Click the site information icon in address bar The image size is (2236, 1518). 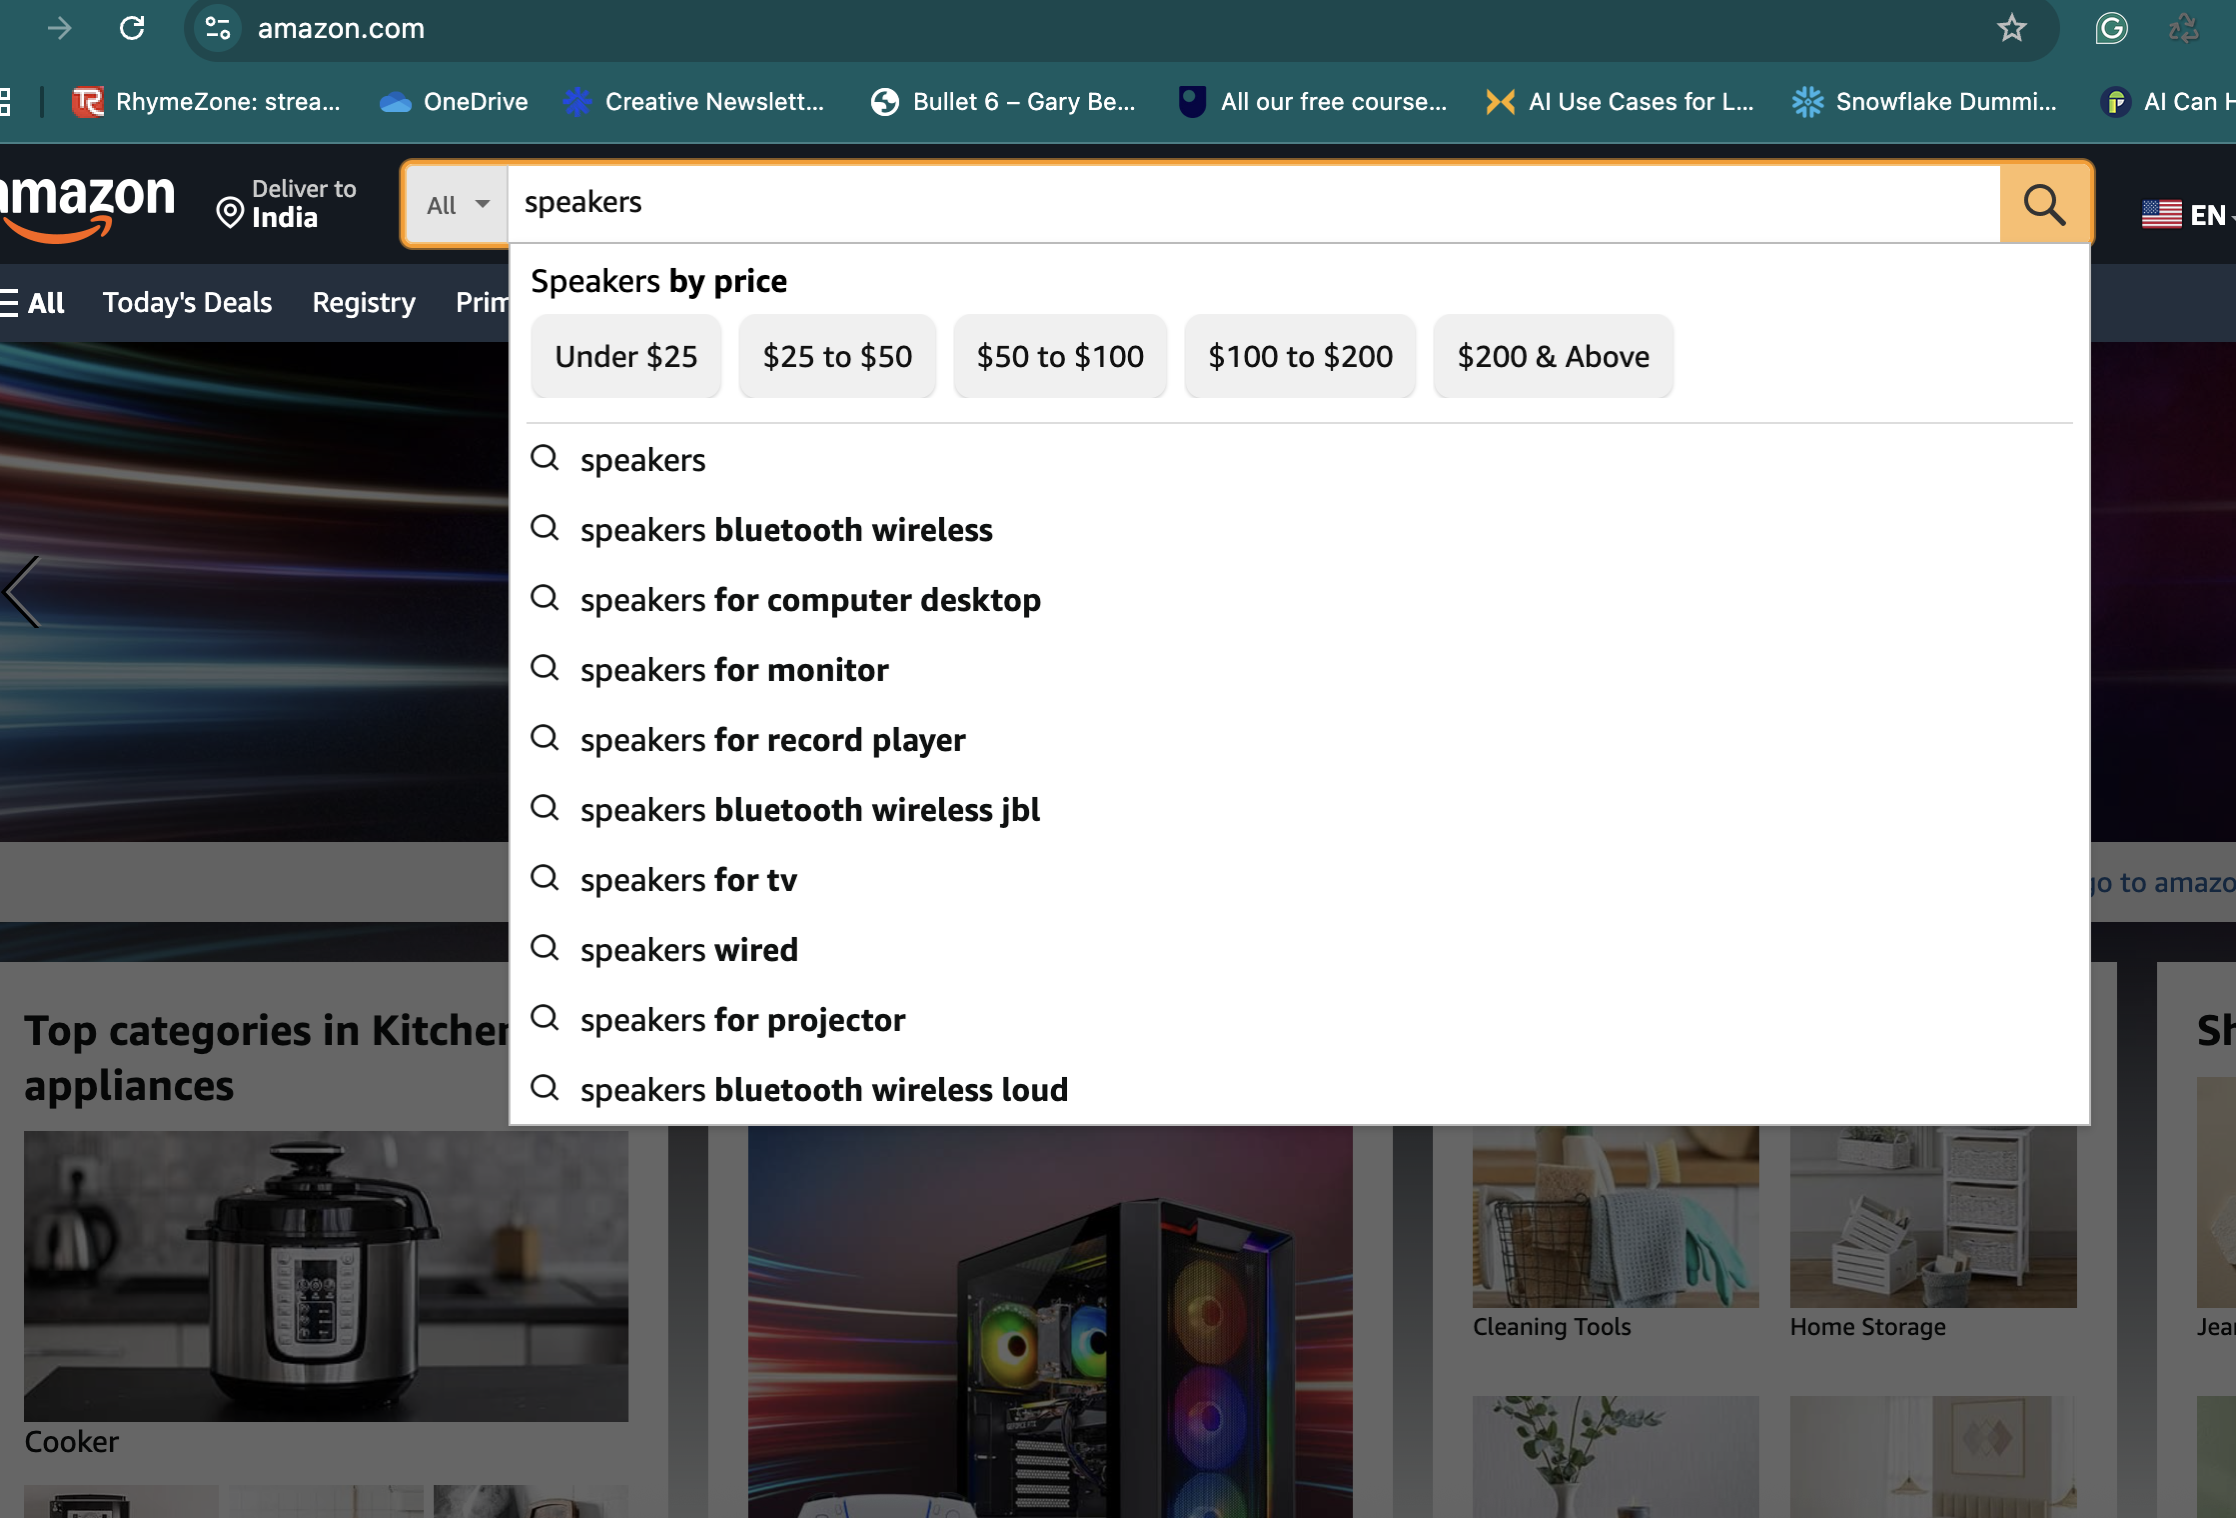pyautogui.click(x=217, y=28)
